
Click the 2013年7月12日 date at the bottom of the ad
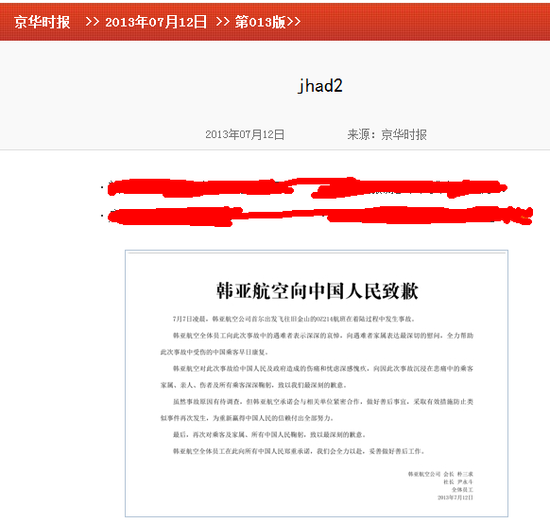coord(455,497)
